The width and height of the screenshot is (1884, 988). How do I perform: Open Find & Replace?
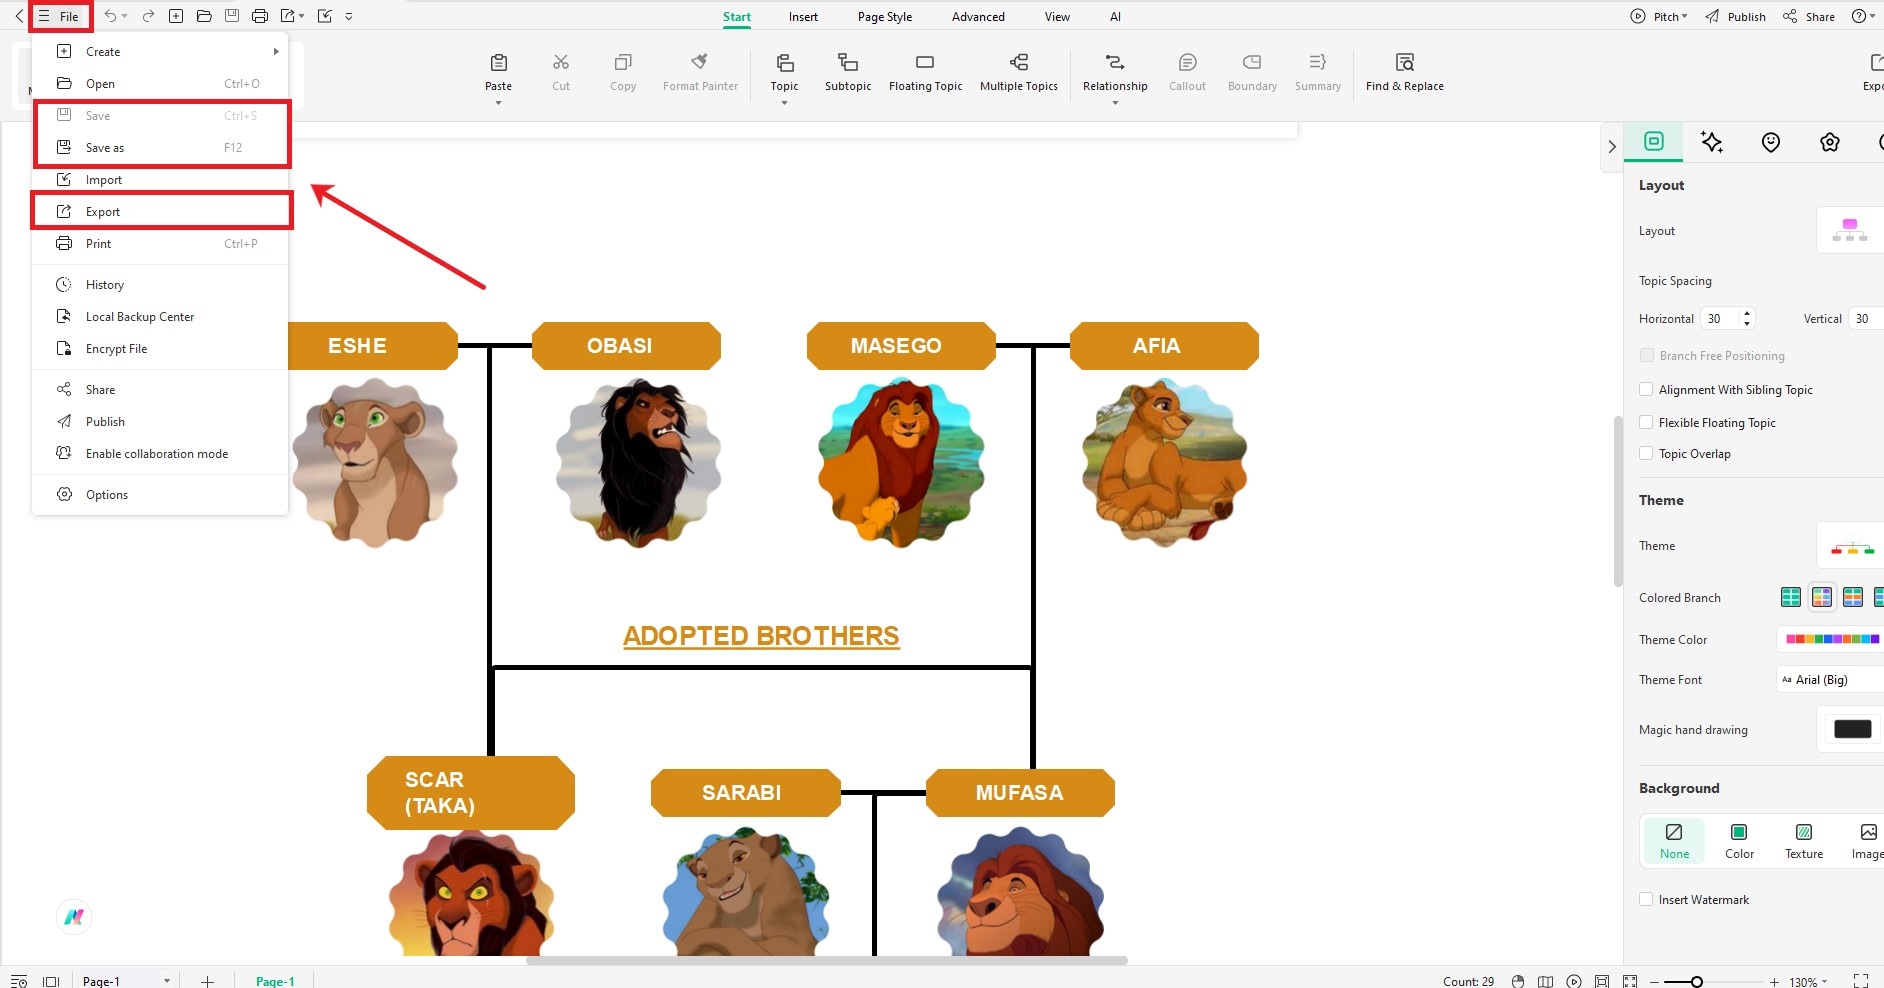point(1404,72)
